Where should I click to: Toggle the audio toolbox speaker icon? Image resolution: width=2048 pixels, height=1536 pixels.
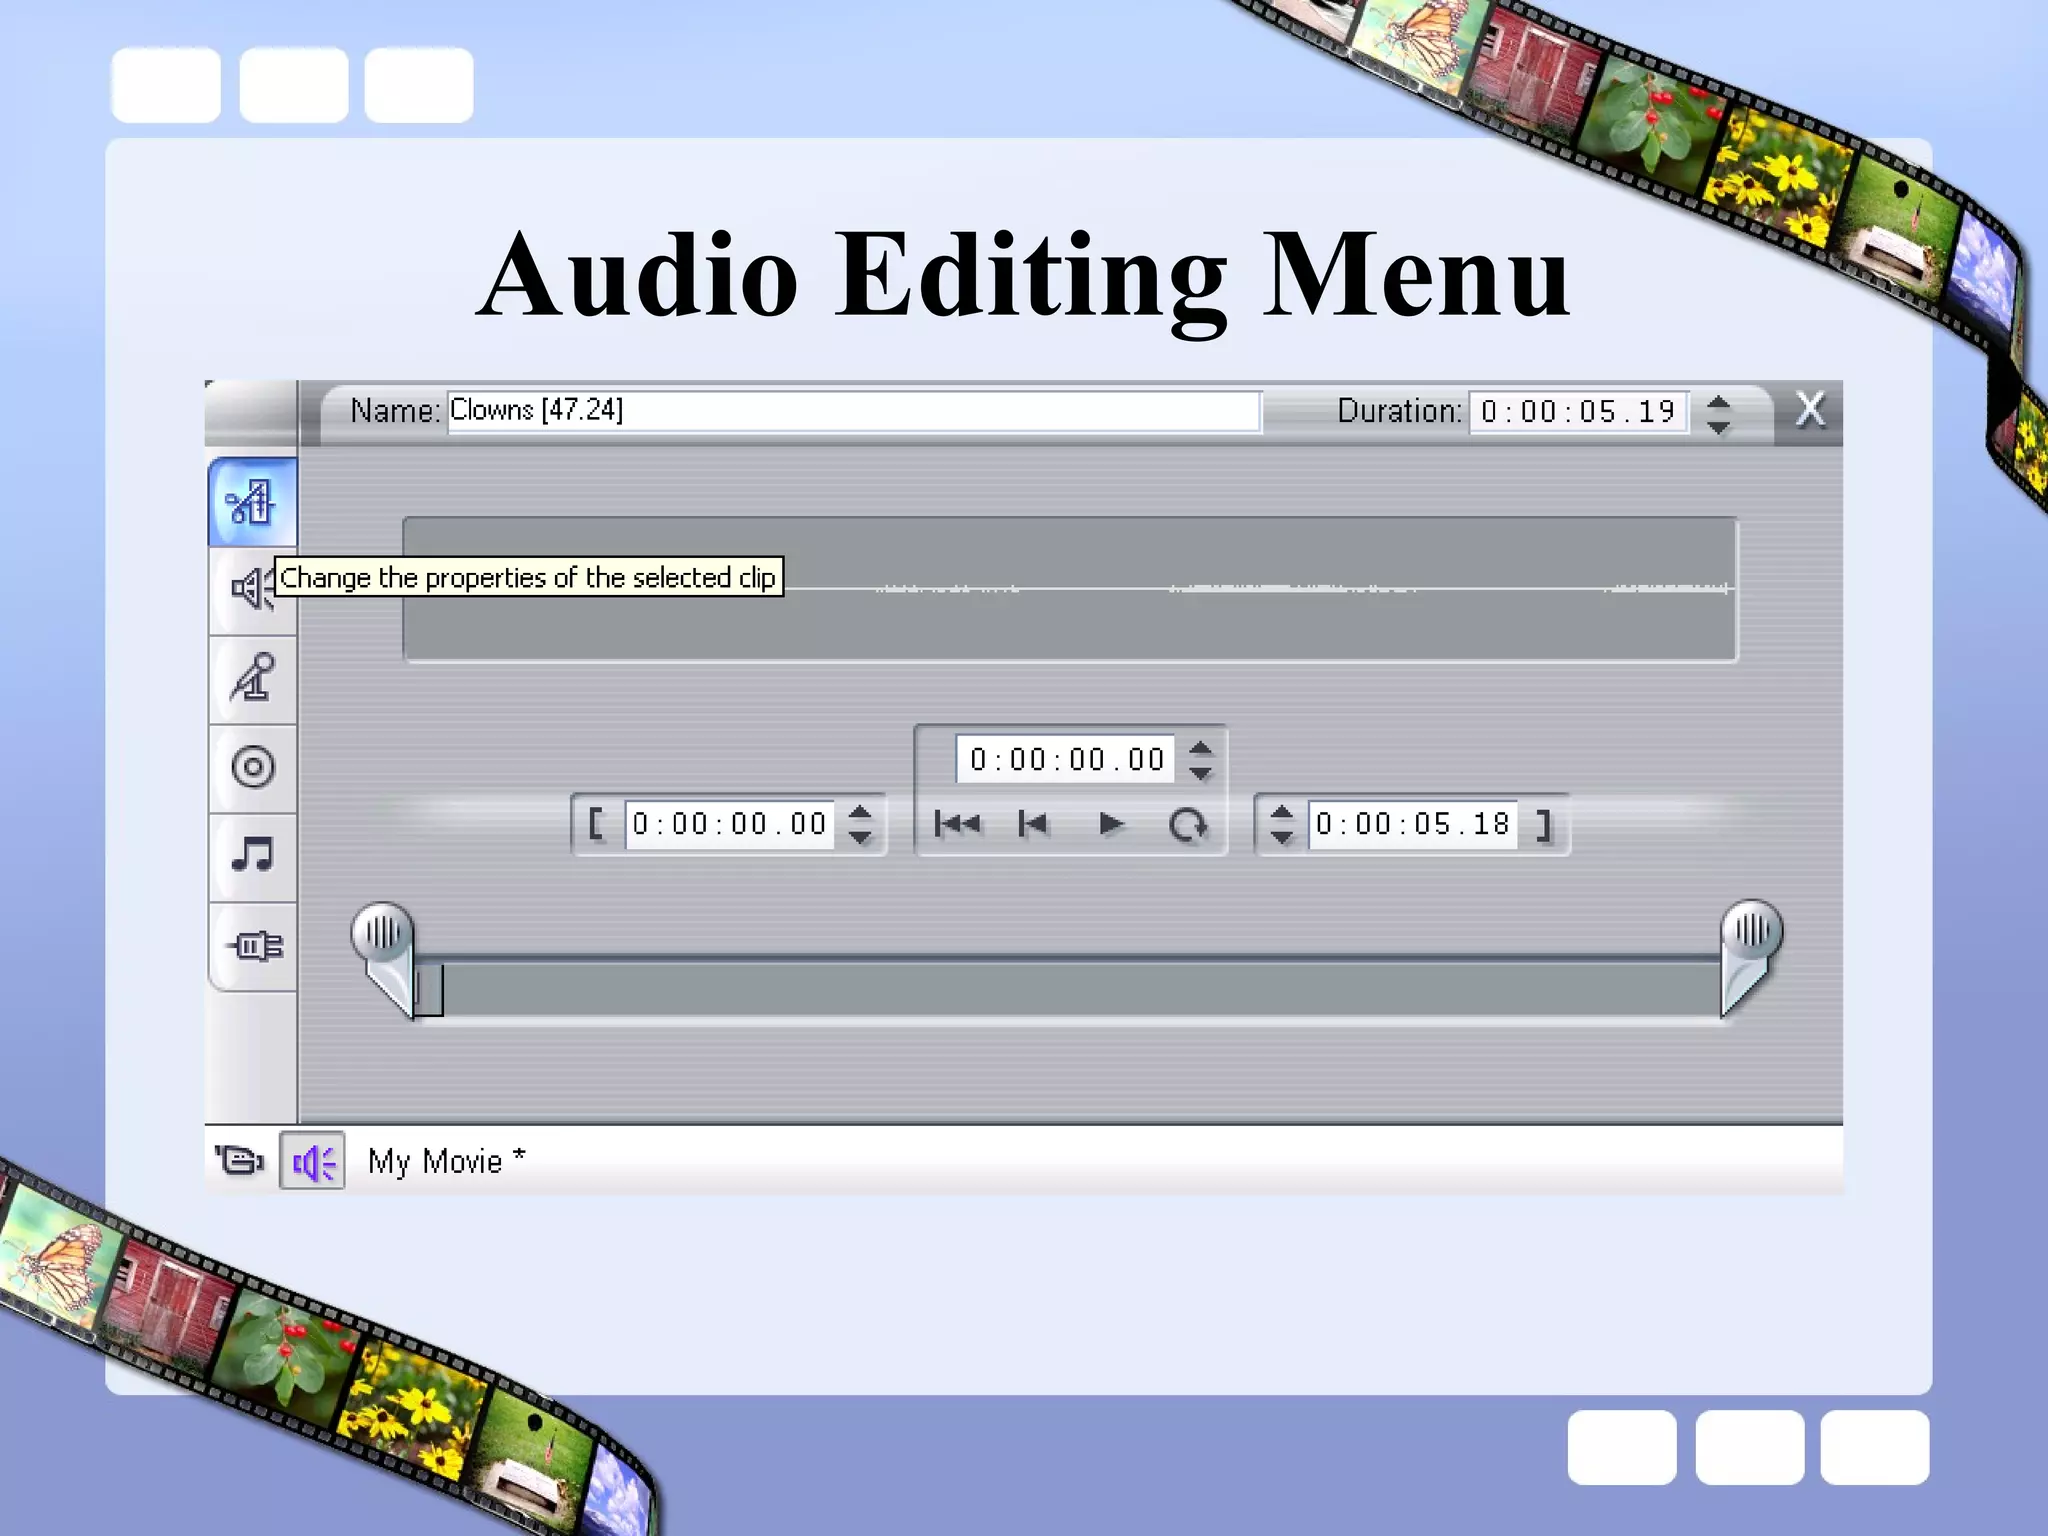(x=312, y=1161)
